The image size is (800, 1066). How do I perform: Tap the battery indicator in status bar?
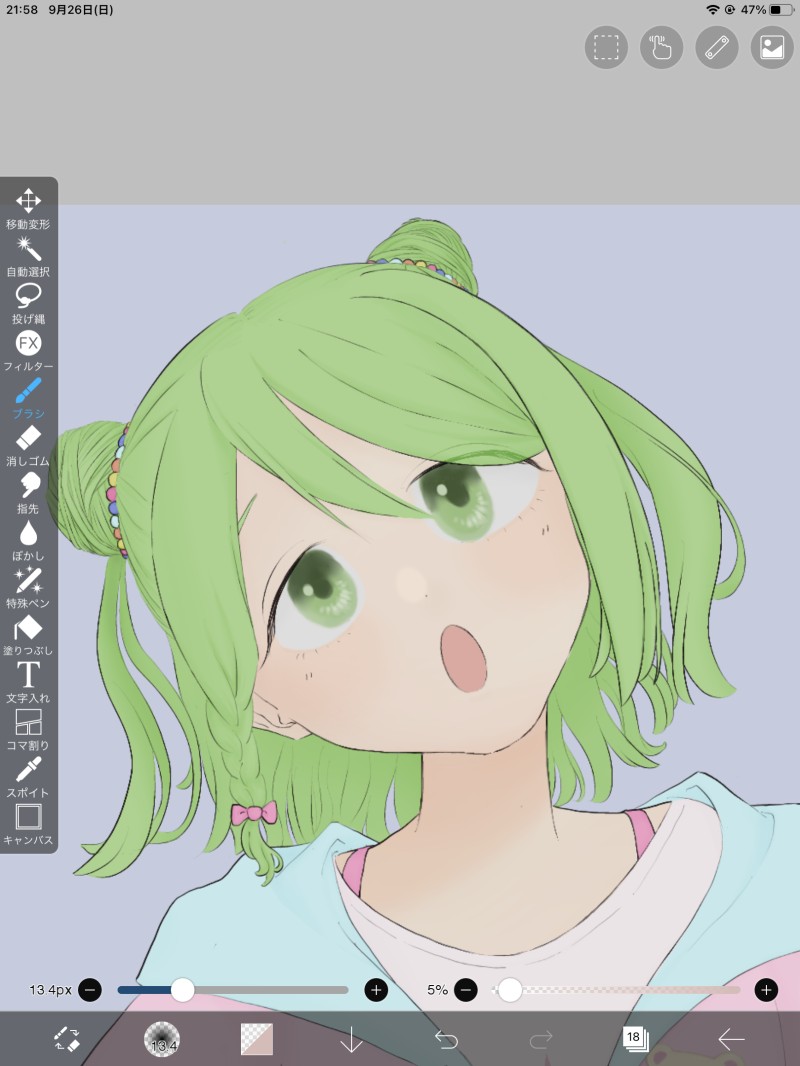coord(782,10)
